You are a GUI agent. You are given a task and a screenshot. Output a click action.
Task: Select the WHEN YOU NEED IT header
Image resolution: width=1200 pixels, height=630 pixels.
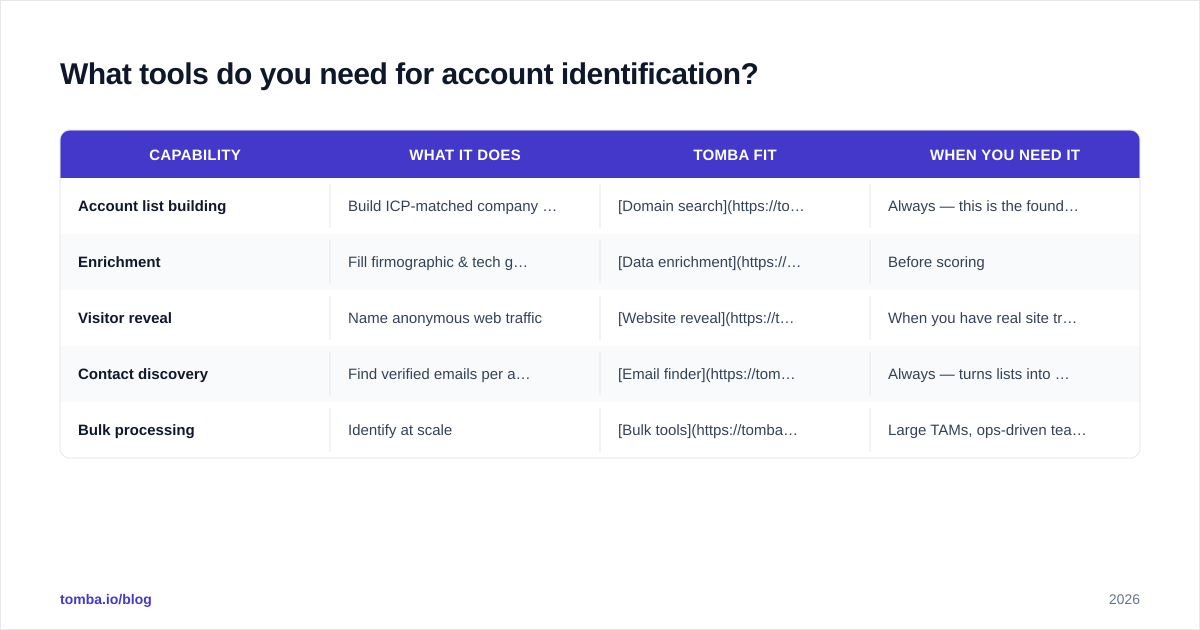pyautogui.click(x=1005, y=155)
